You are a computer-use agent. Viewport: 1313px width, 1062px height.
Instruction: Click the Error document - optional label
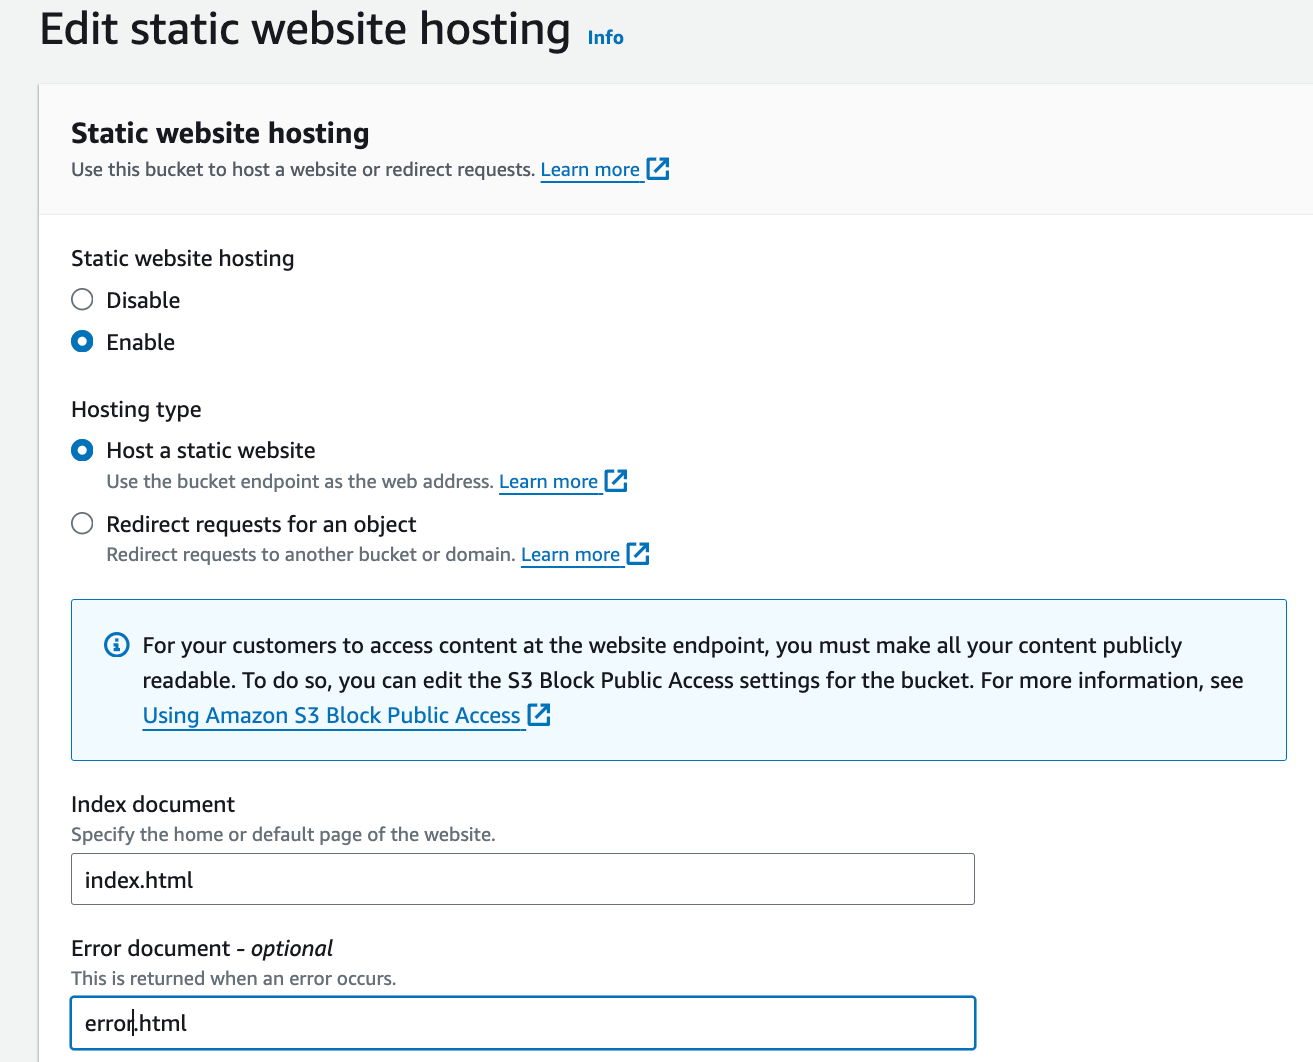[x=202, y=948]
